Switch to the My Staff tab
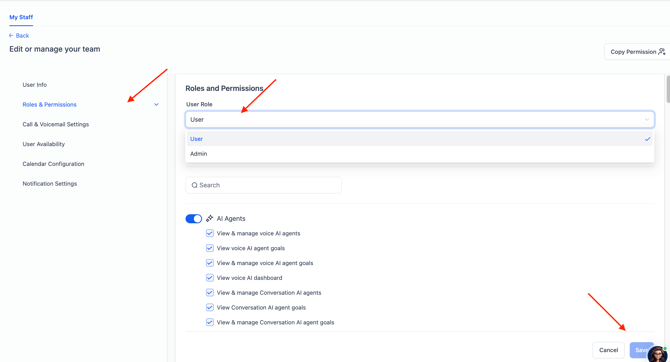 21,17
